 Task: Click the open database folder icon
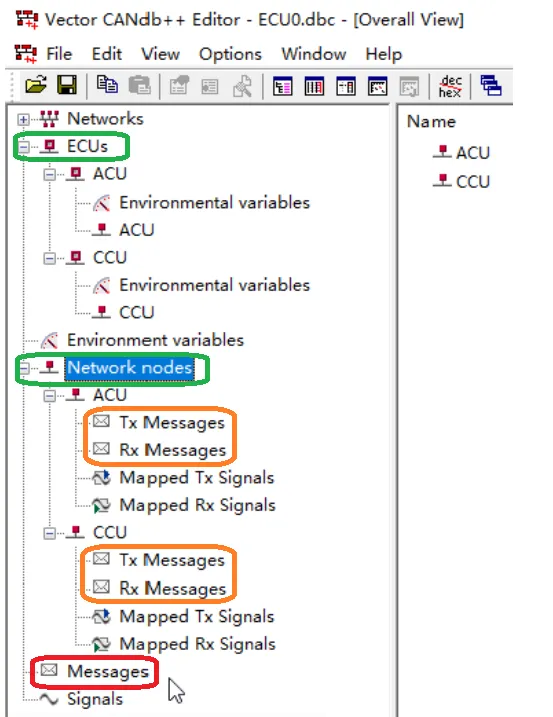coord(36,85)
